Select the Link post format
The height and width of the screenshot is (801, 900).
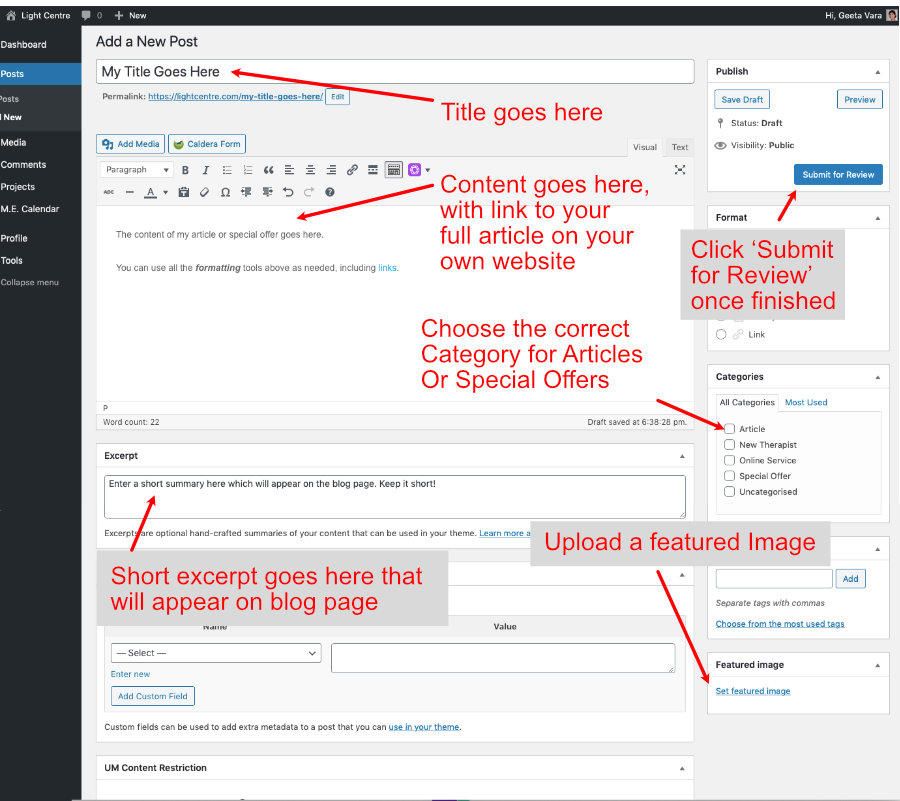[x=721, y=335]
